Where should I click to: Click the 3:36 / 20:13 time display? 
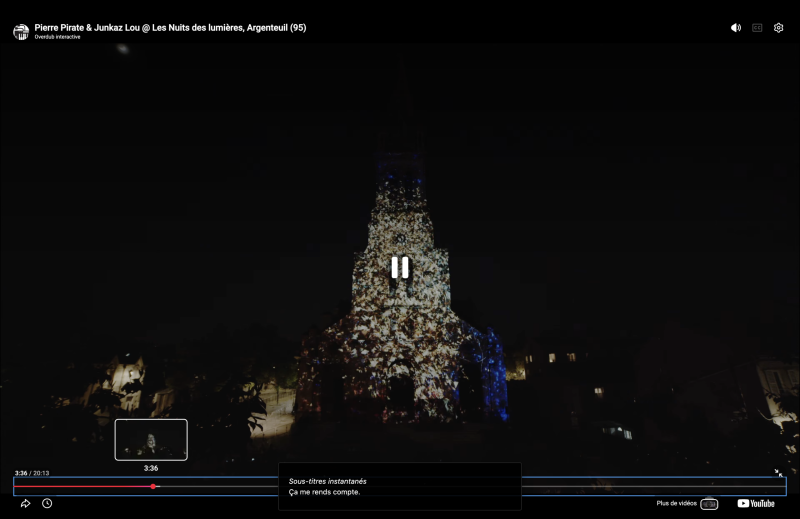pyautogui.click(x=32, y=473)
